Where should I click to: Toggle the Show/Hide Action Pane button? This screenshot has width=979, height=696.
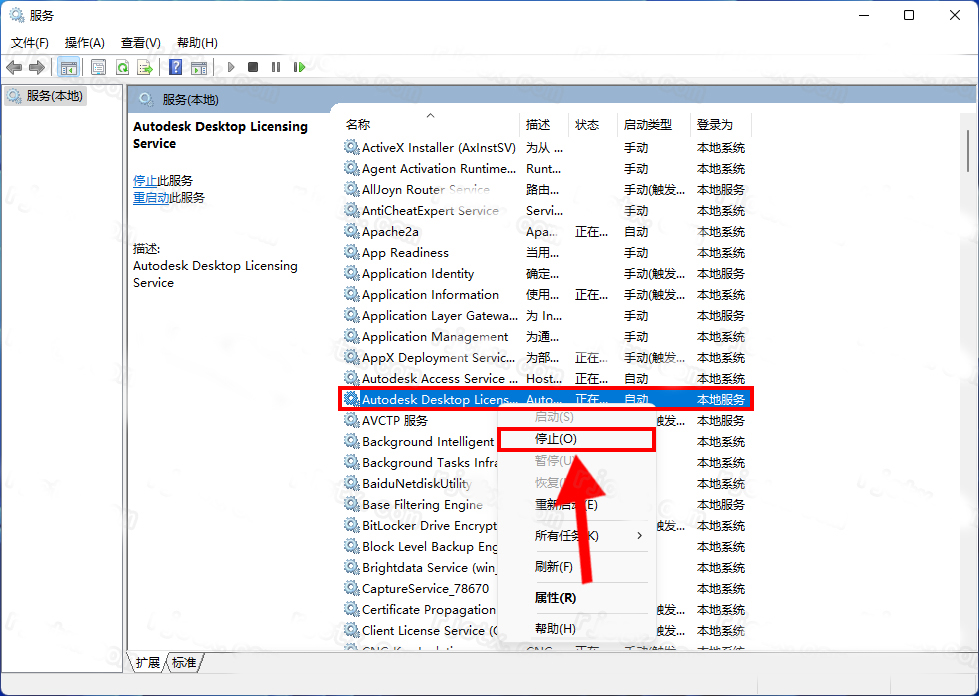tap(199, 67)
